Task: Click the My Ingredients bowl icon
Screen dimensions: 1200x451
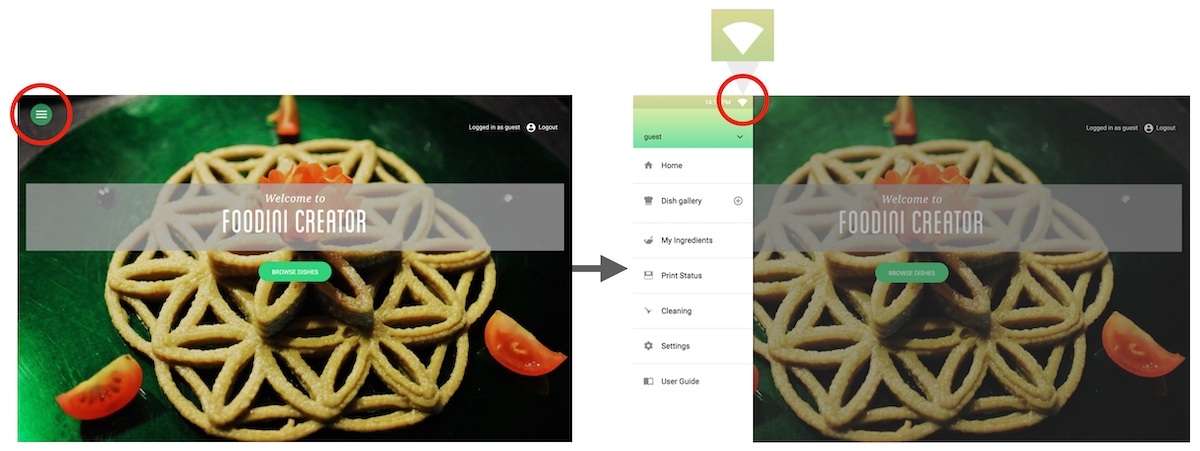Action: point(648,240)
